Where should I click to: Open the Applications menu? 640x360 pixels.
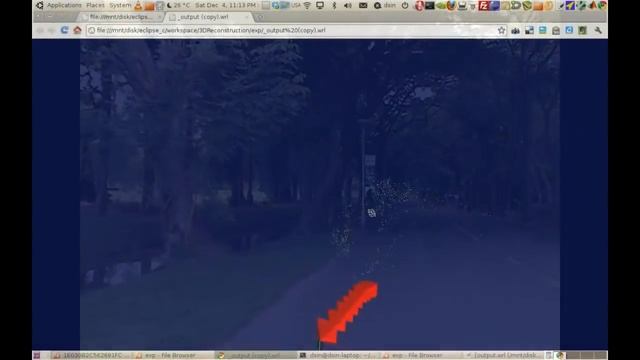coord(64,5)
